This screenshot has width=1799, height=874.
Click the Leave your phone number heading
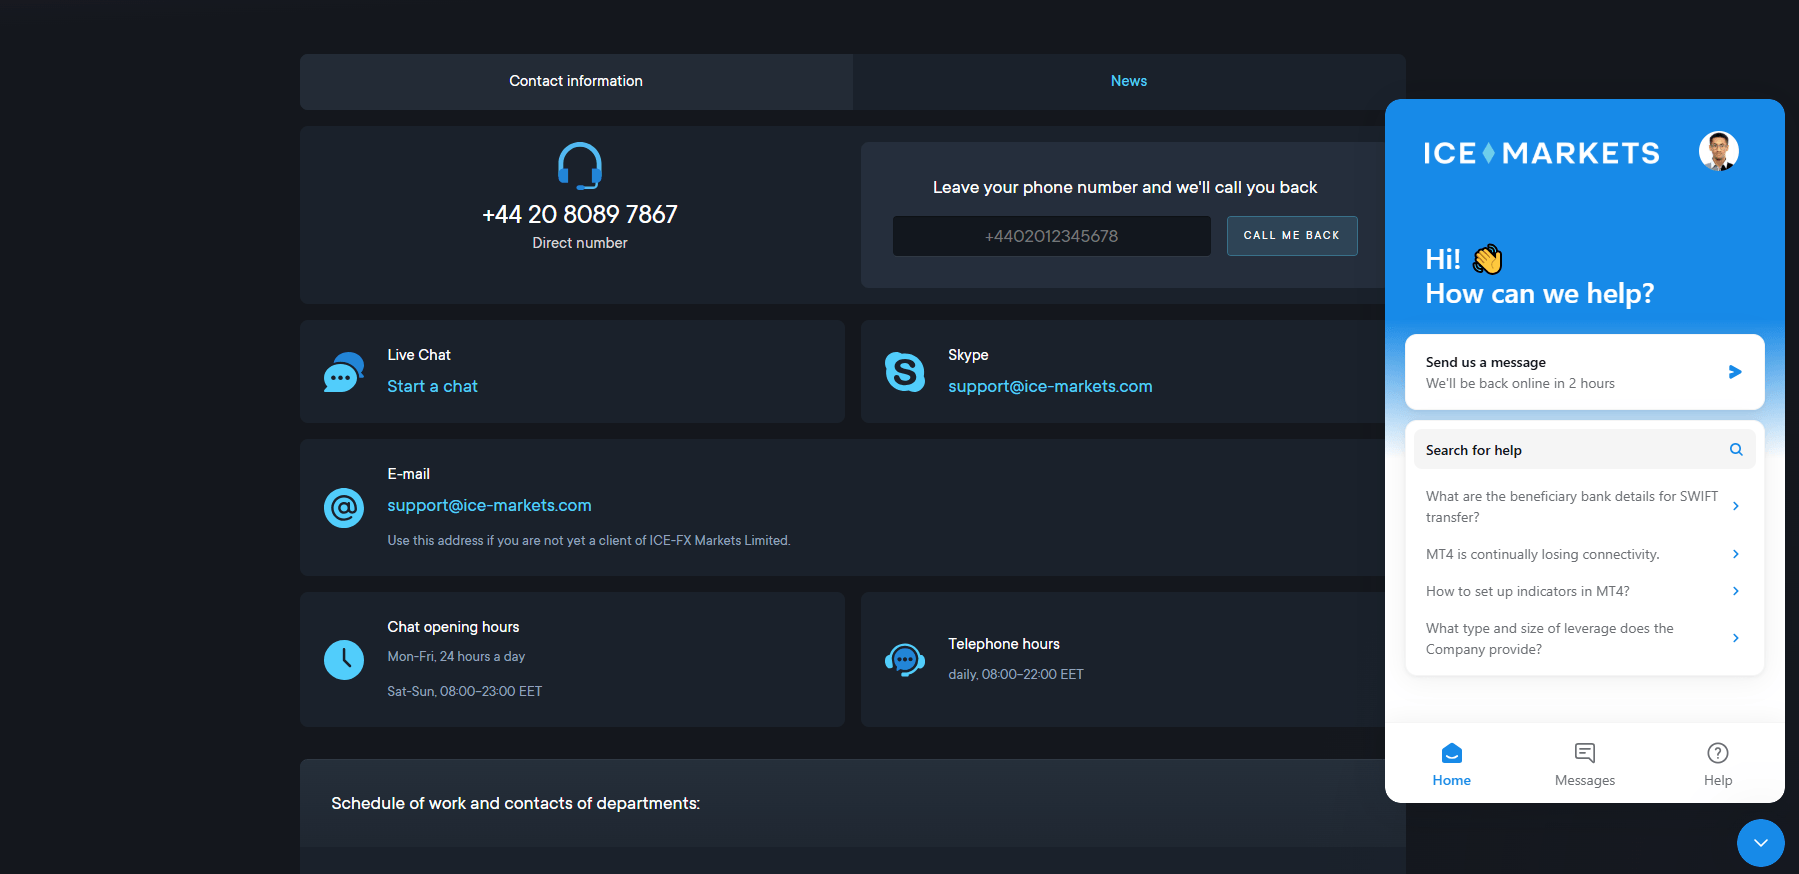click(x=1125, y=188)
